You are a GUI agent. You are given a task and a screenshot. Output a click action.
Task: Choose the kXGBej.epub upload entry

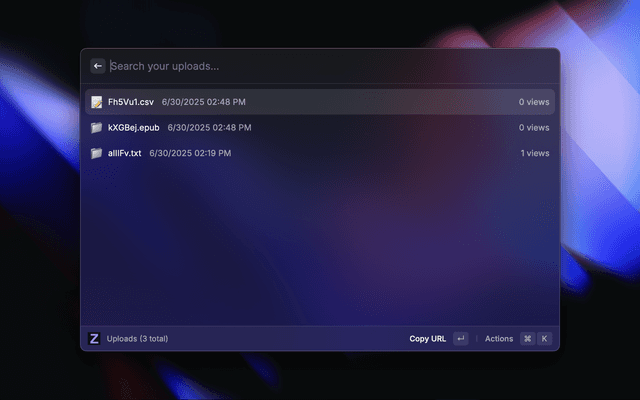(x=320, y=128)
